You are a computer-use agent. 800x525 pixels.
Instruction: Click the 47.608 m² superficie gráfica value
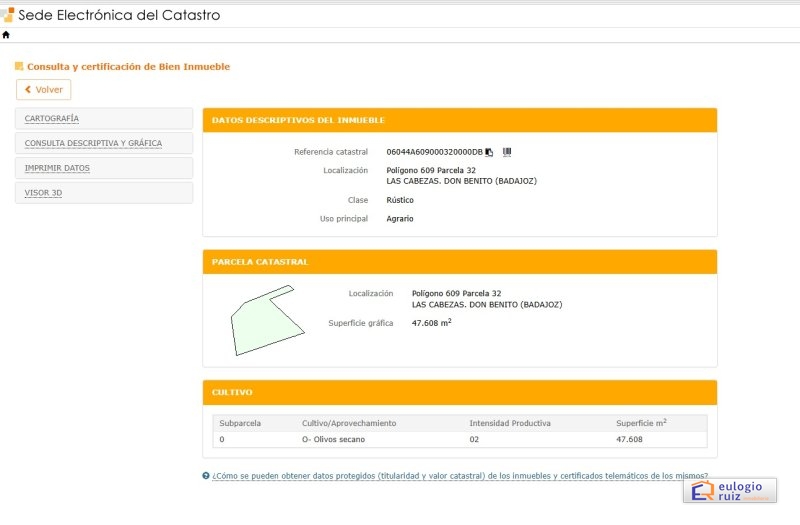[x=432, y=322]
